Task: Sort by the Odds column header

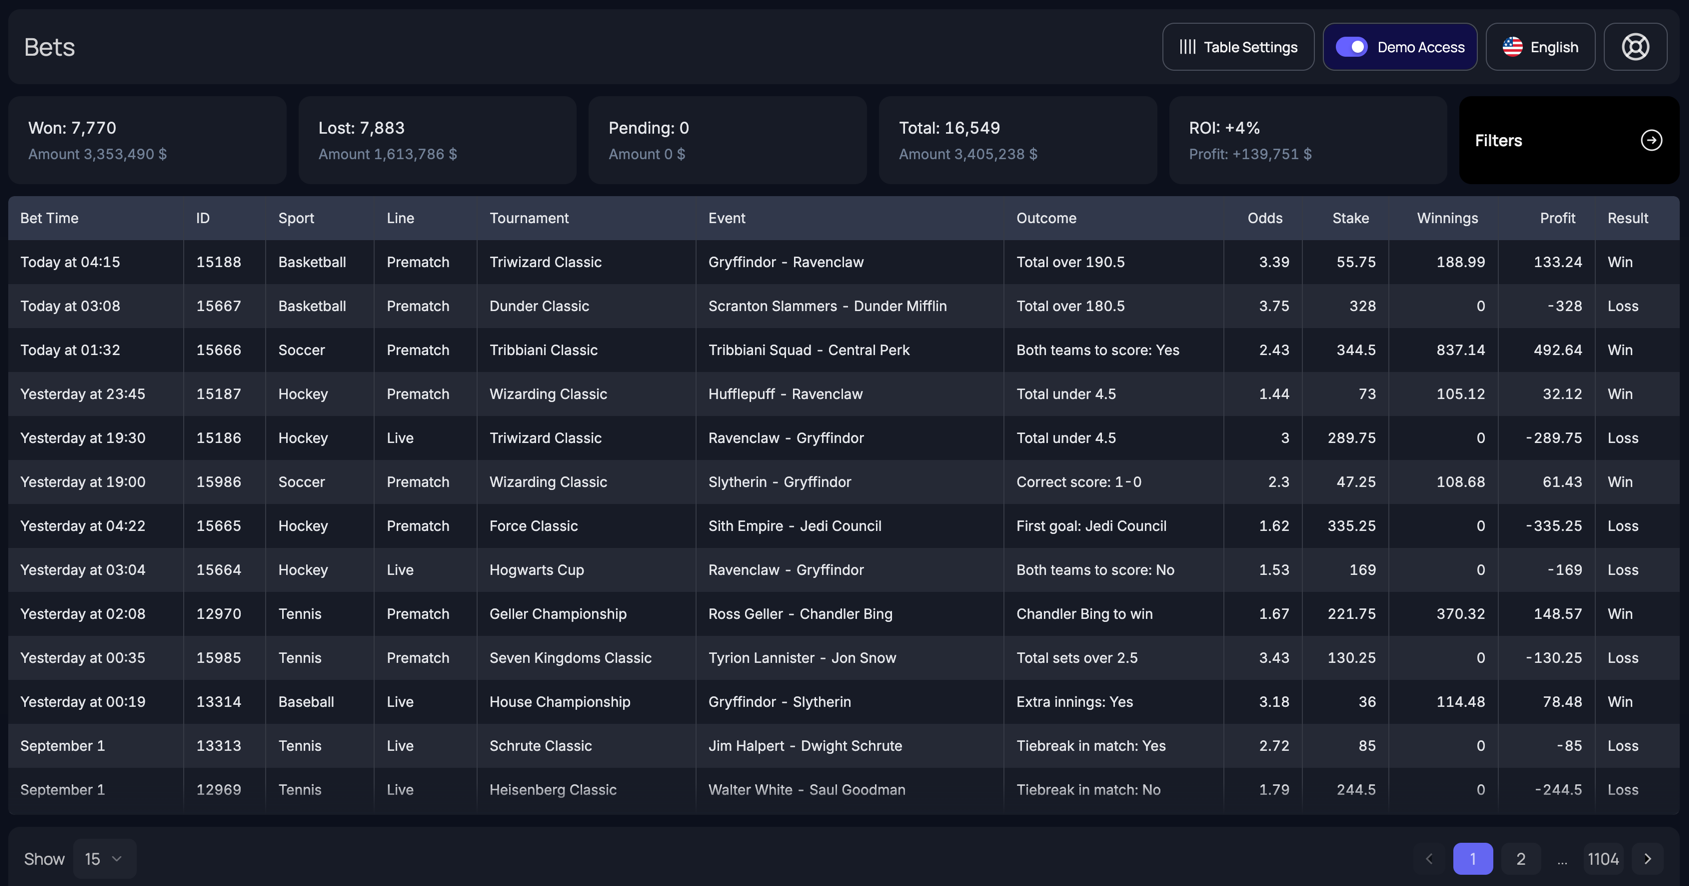Action: click(1264, 218)
